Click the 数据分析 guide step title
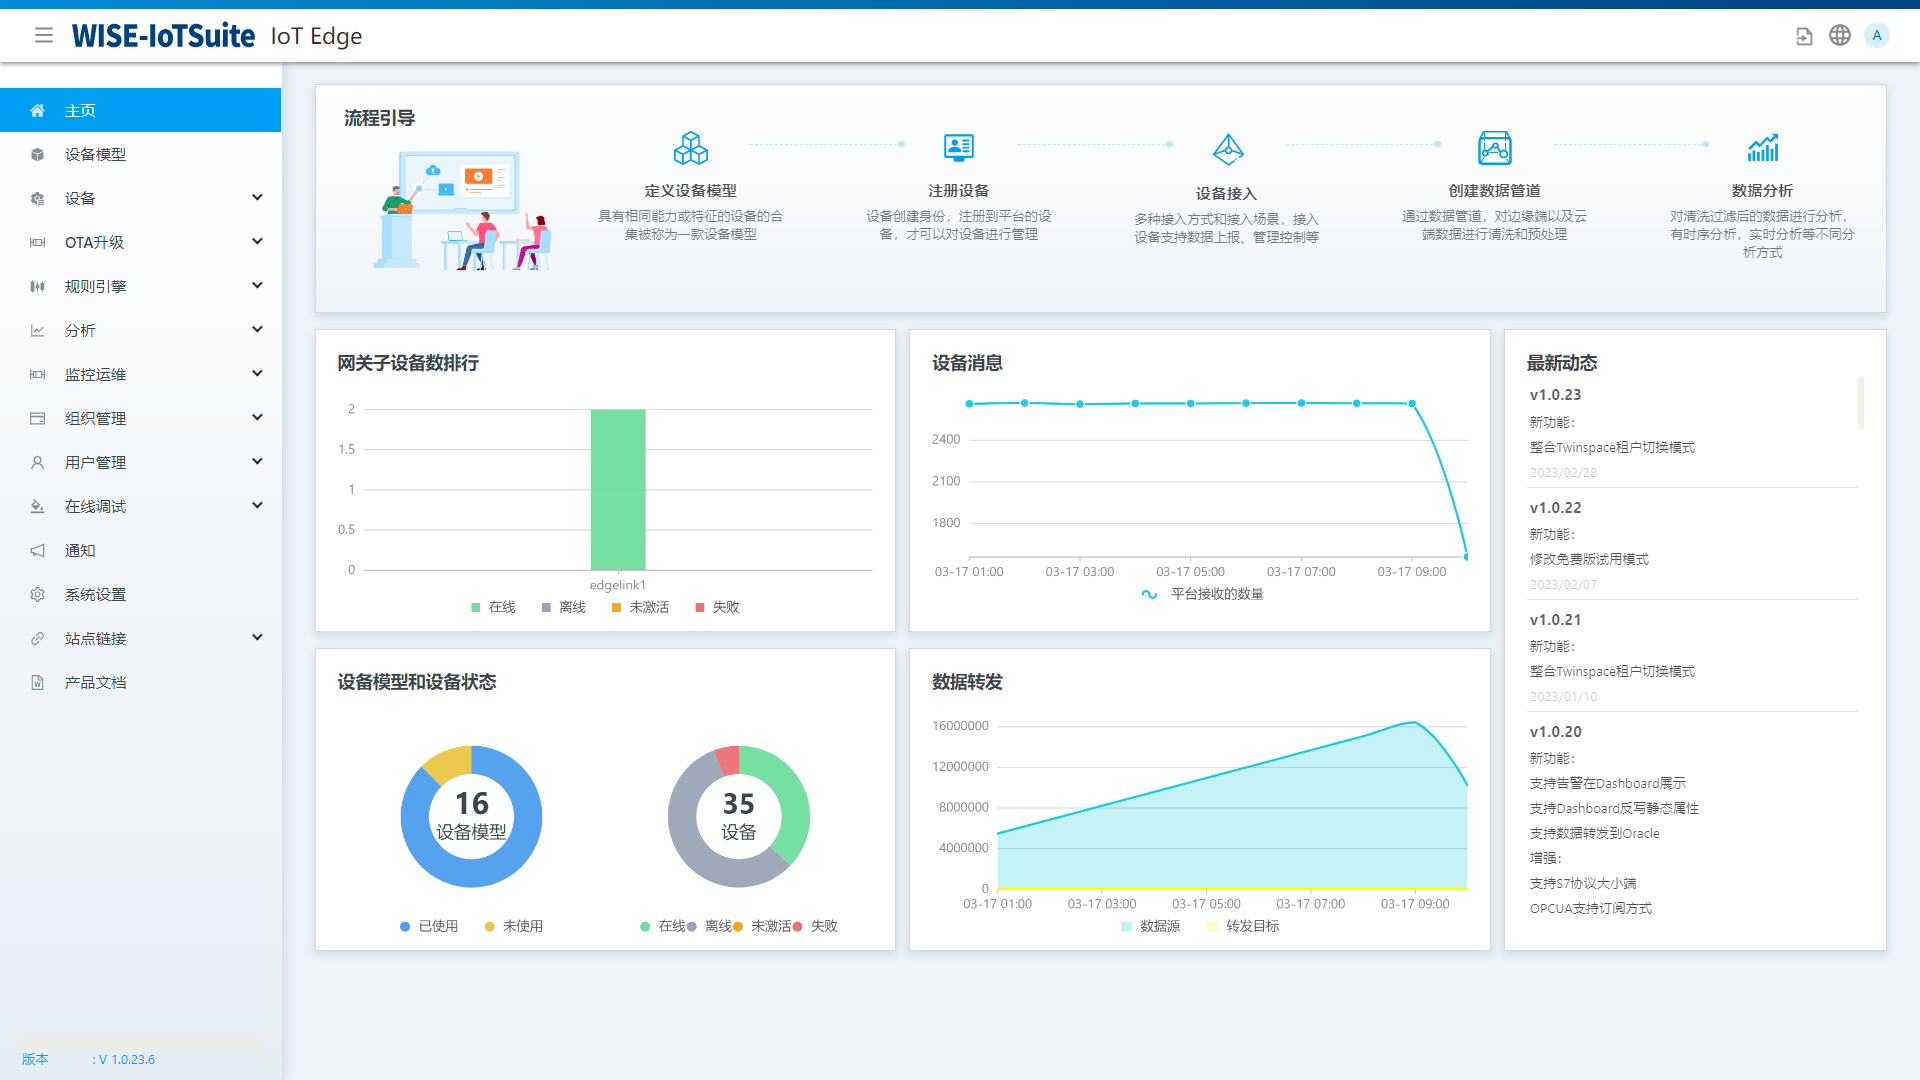The image size is (1920, 1080). point(1762,190)
